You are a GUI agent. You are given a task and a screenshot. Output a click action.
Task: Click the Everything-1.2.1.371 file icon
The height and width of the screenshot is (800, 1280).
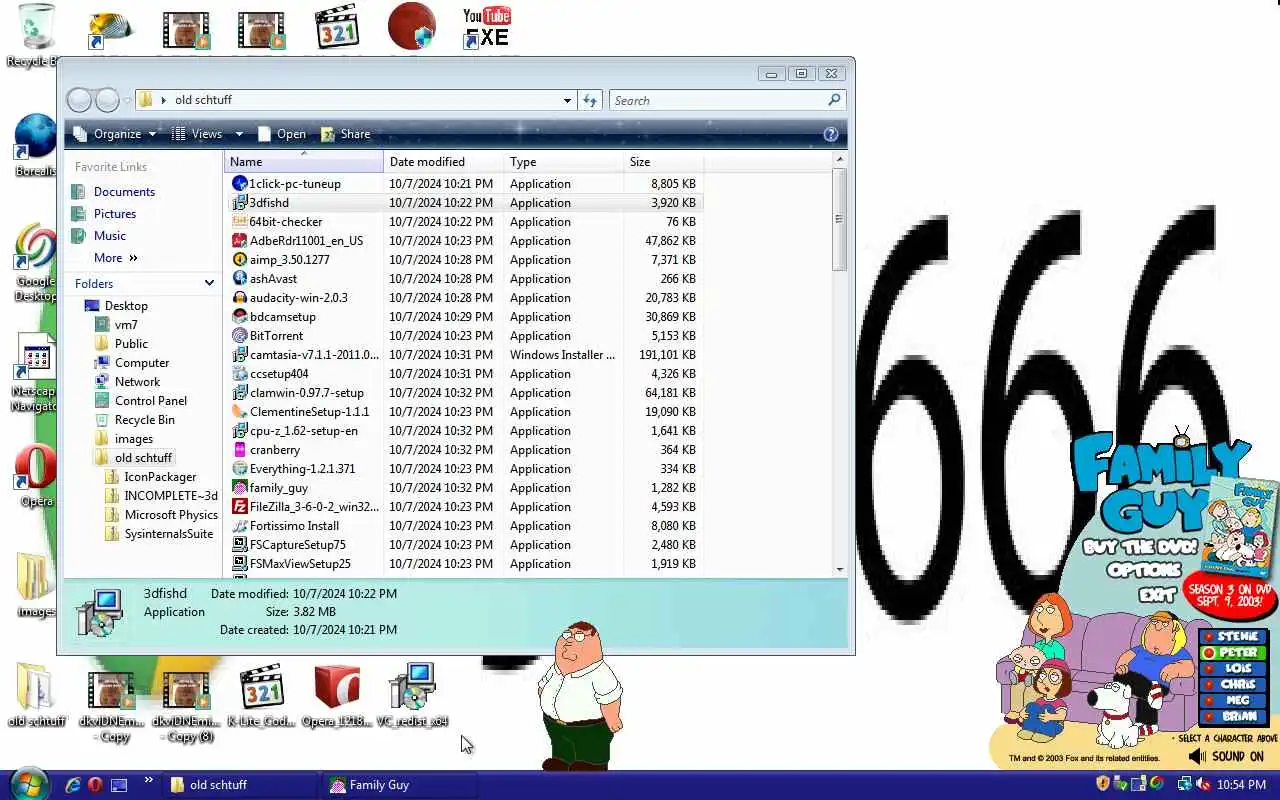[x=240, y=469]
